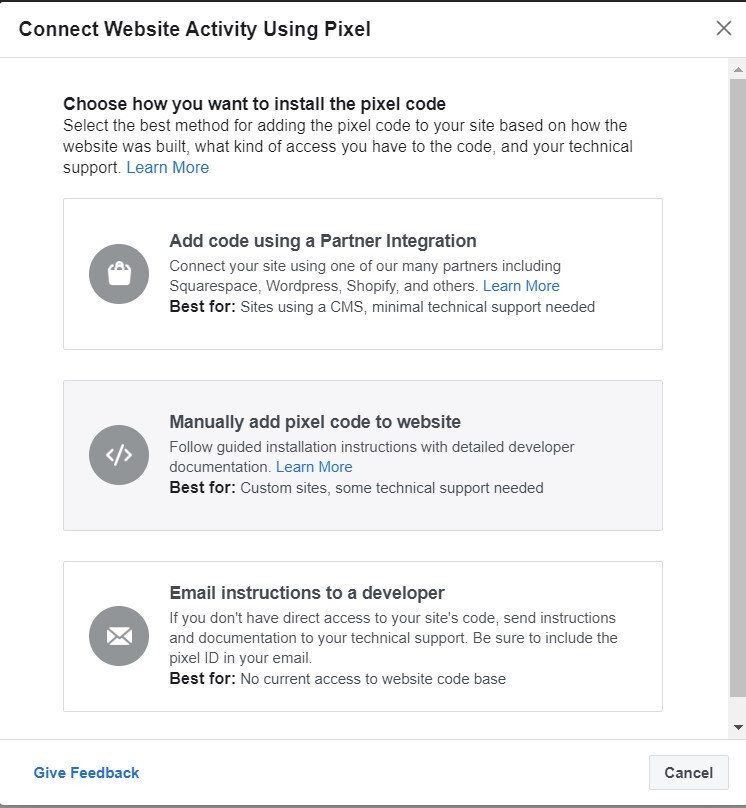Click the scrollbar up arrow
This screenshot has width=746, height=808.
pos(738,69)
